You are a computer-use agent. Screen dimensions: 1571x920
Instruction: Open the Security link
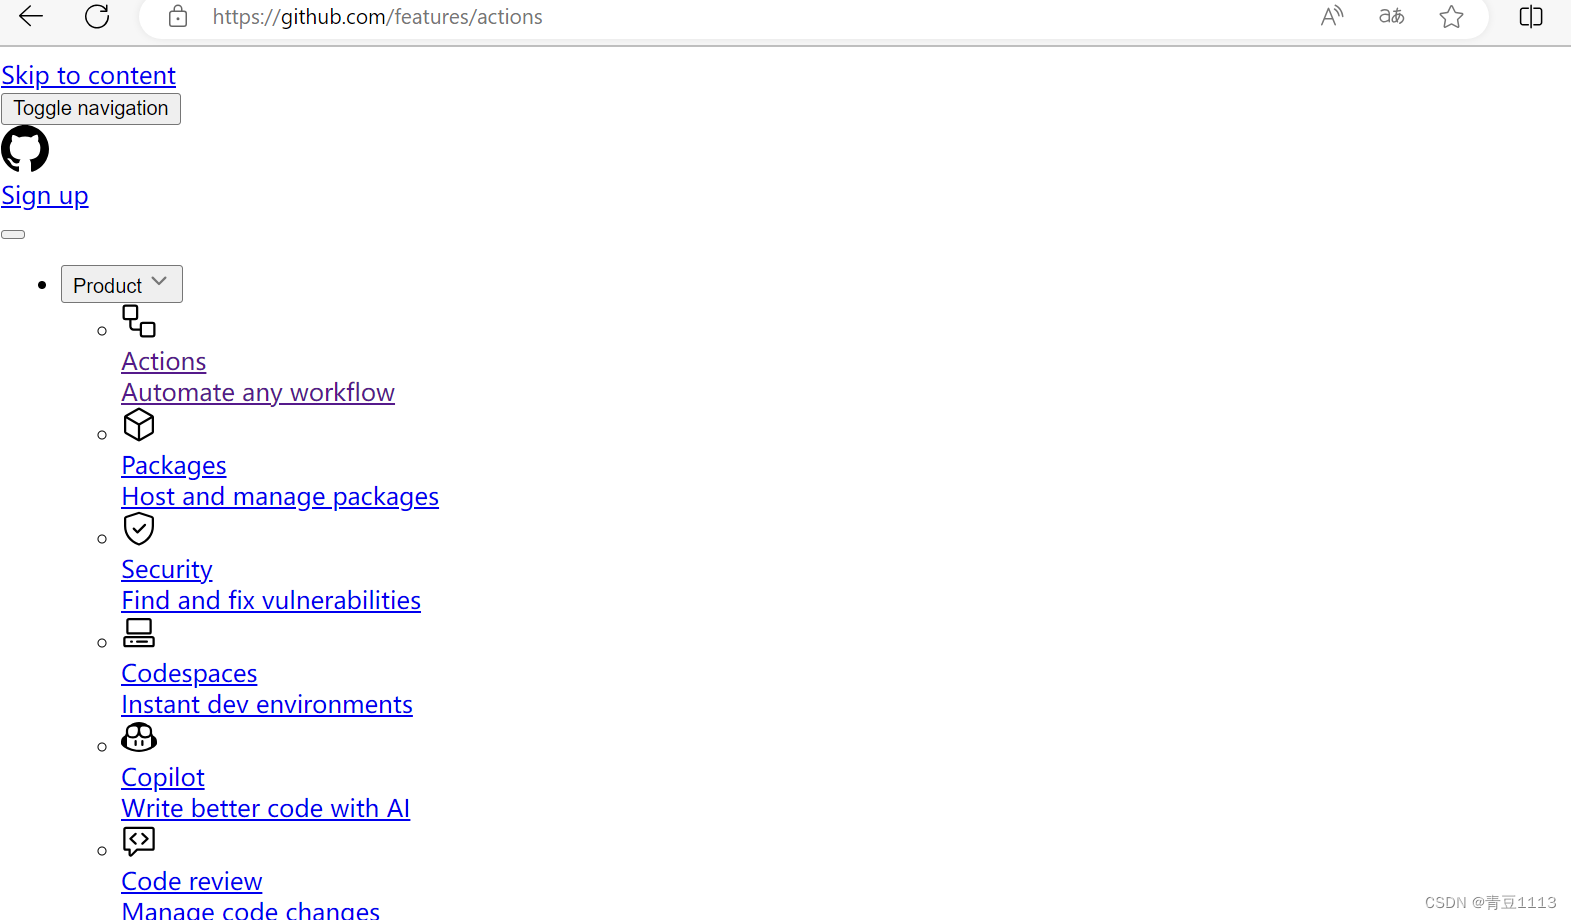[167, 570]
